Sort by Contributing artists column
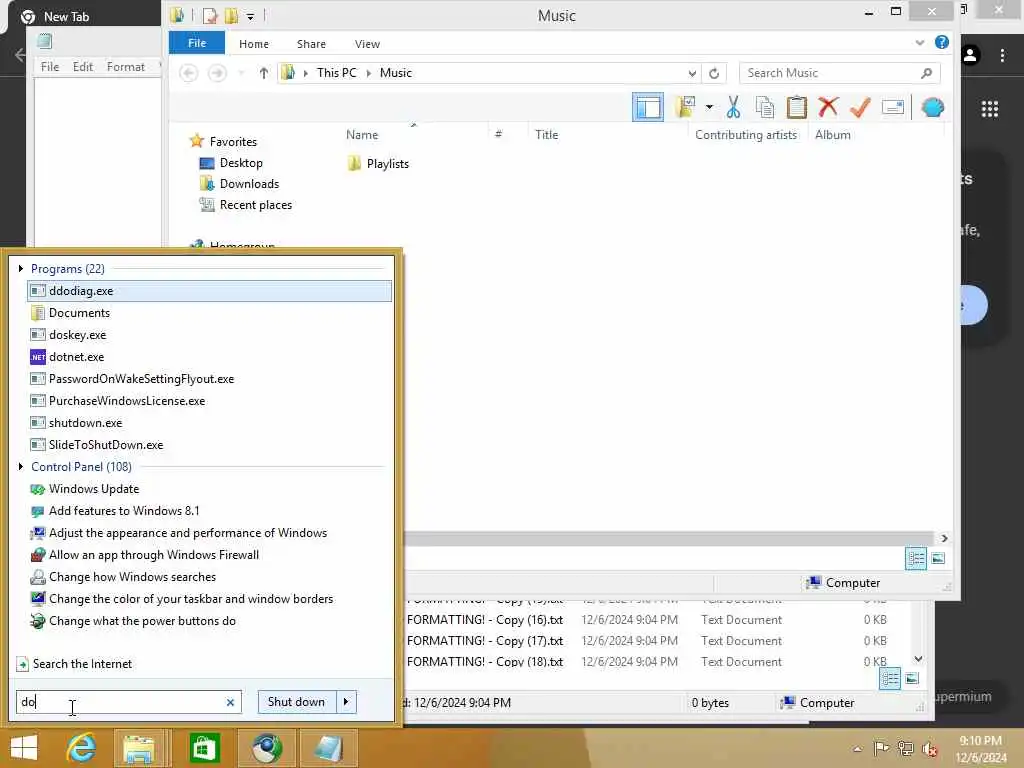Screen dimensions: 1024x768 coord(746,135)
